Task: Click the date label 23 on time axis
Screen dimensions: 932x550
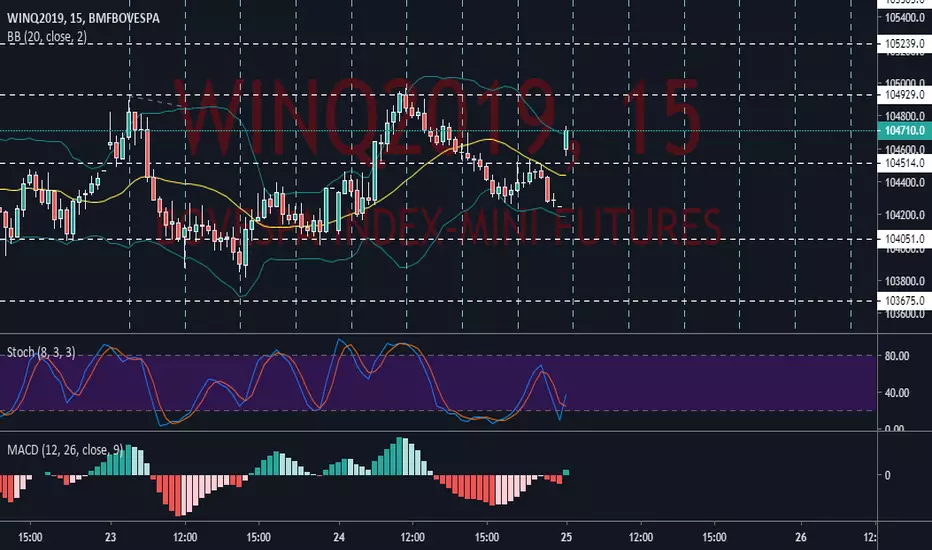Action: point(111,538)
